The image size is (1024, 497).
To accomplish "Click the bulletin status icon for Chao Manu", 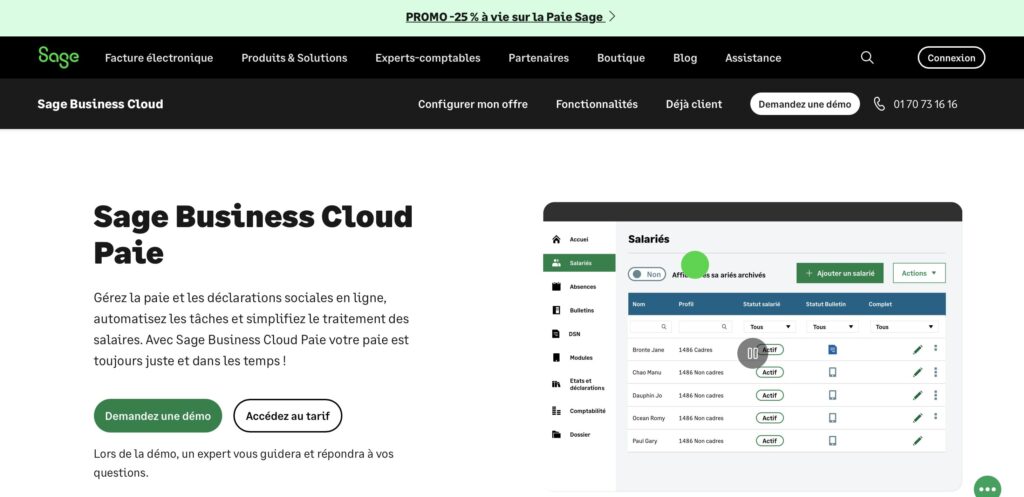I will pos(832,372).
